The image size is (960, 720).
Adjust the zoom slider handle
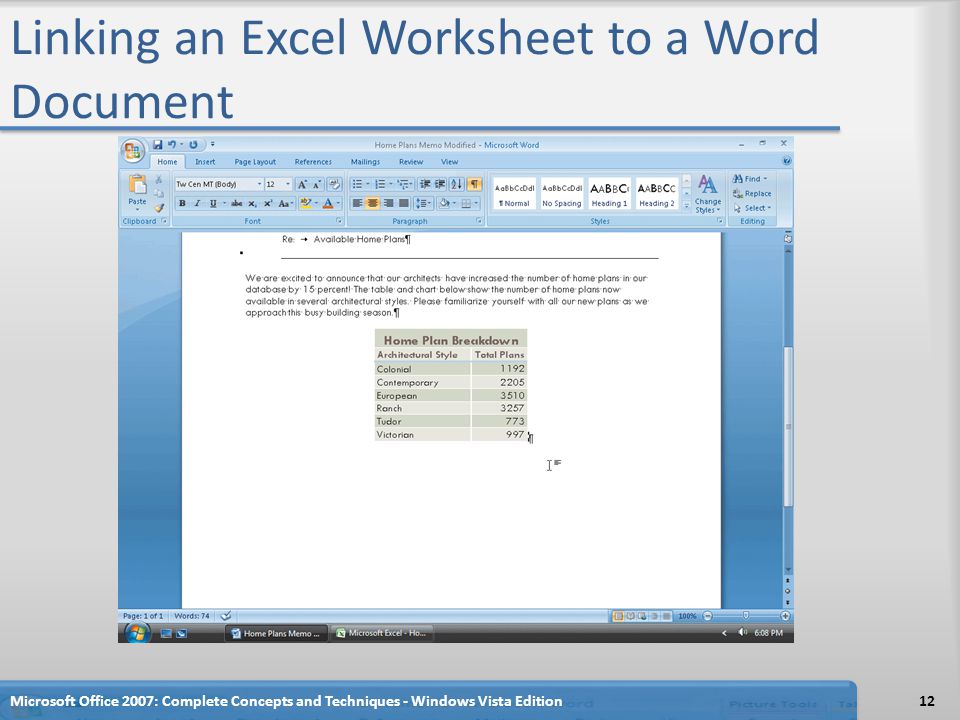click(x=745, y=616)
